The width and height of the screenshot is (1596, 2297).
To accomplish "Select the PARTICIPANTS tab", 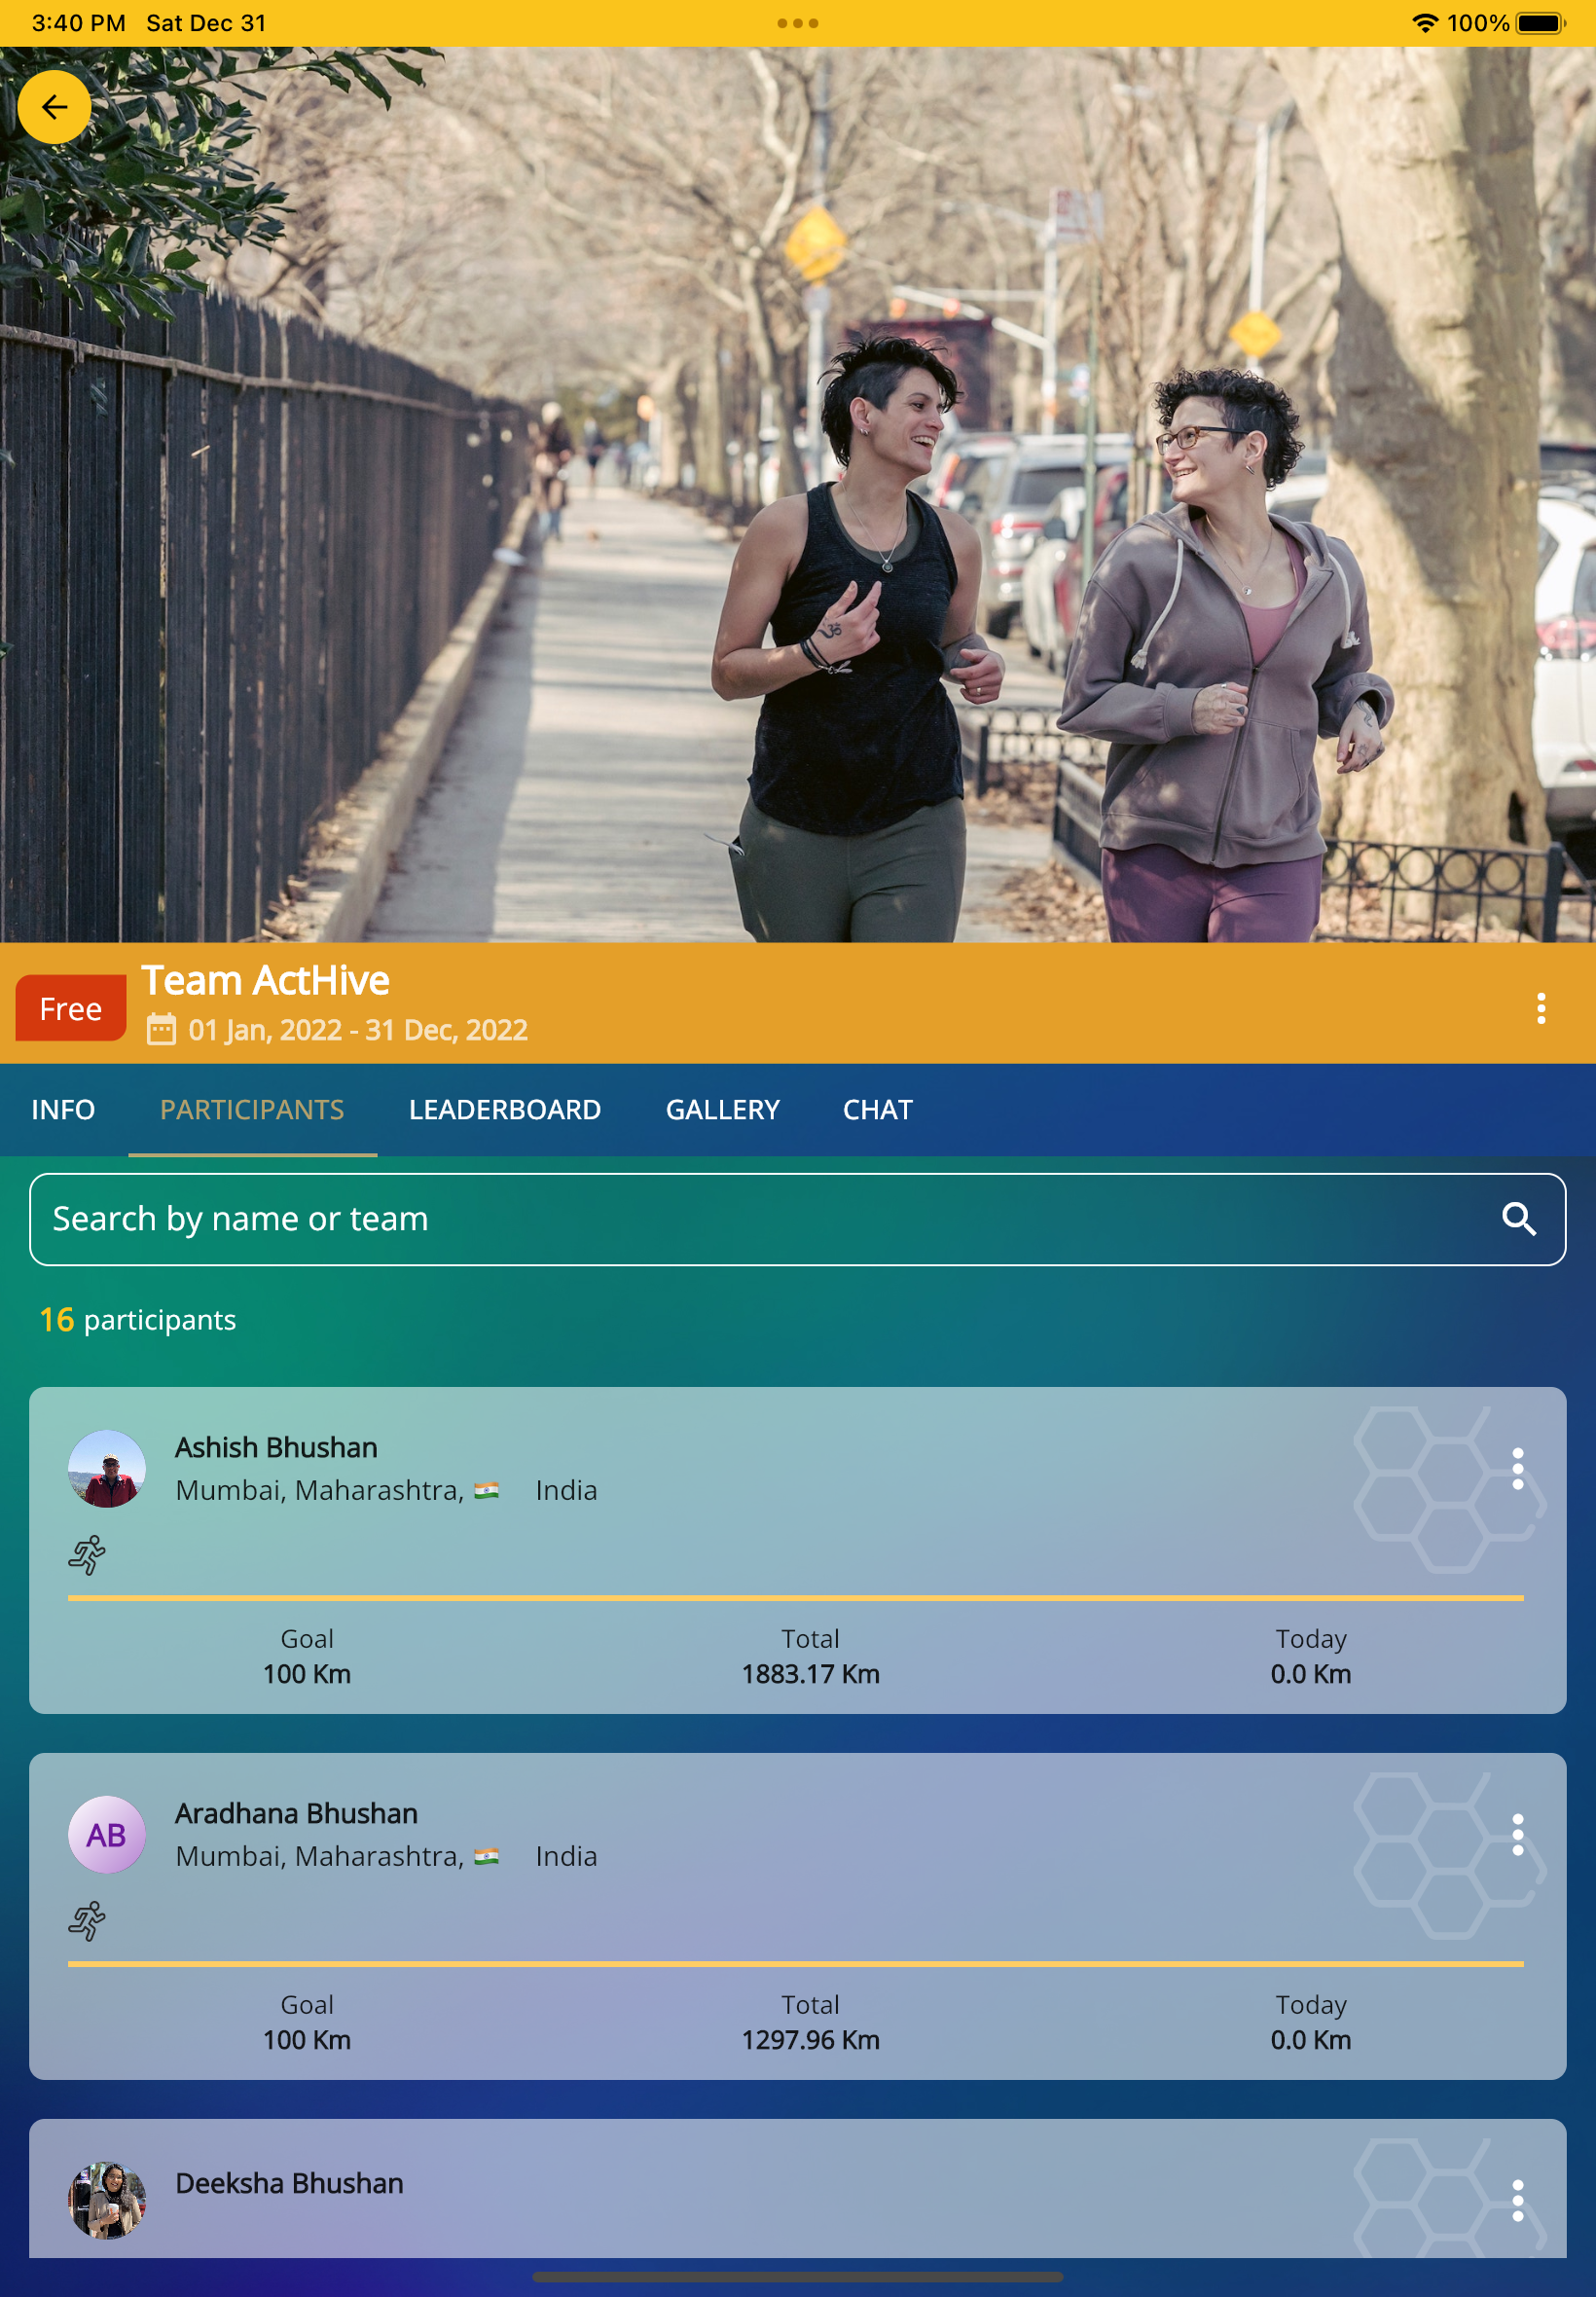I will (x=252, y=1109).
